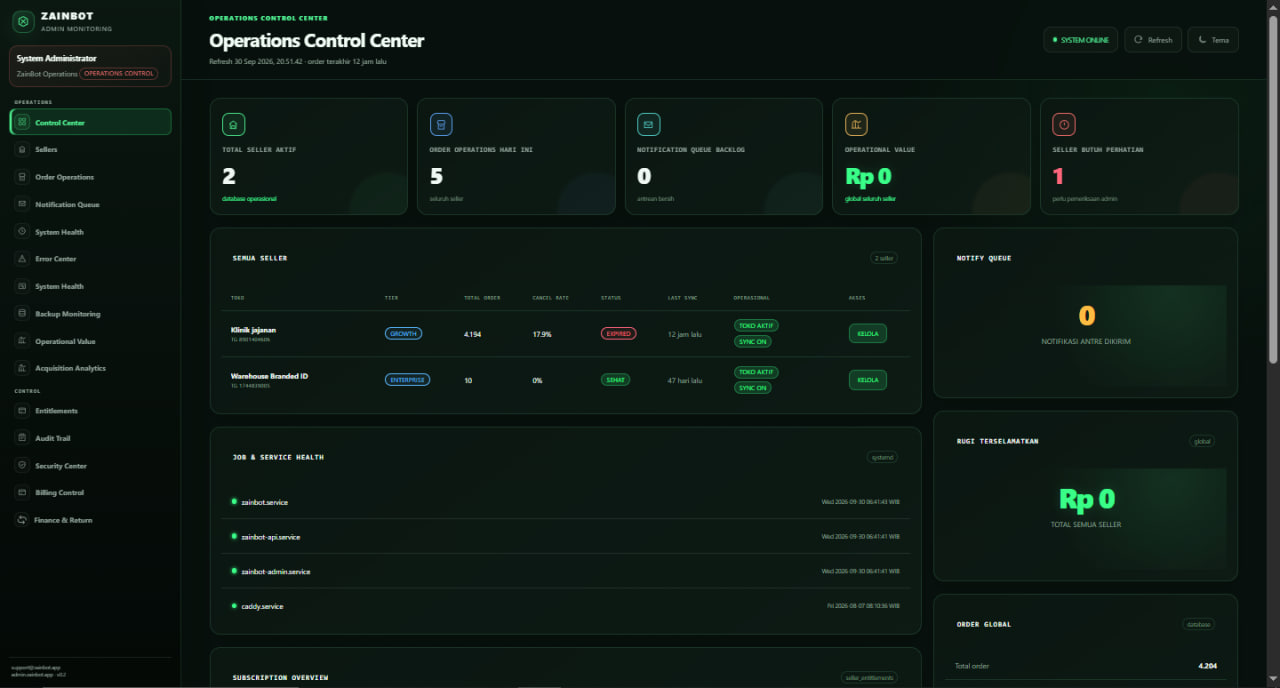Click Kelola for Warehouse Branded ID
The image size is (1280, 688).
(867, 380)
